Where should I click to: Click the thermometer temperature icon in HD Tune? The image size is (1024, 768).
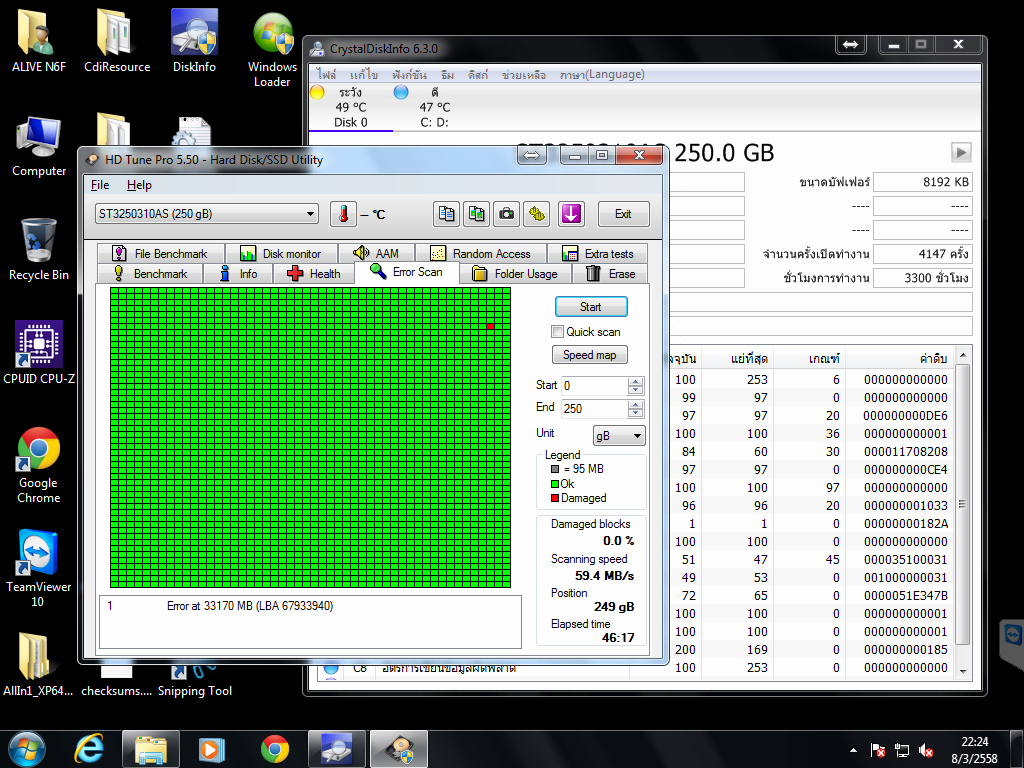pyautogui.click(x=344, y=214)
